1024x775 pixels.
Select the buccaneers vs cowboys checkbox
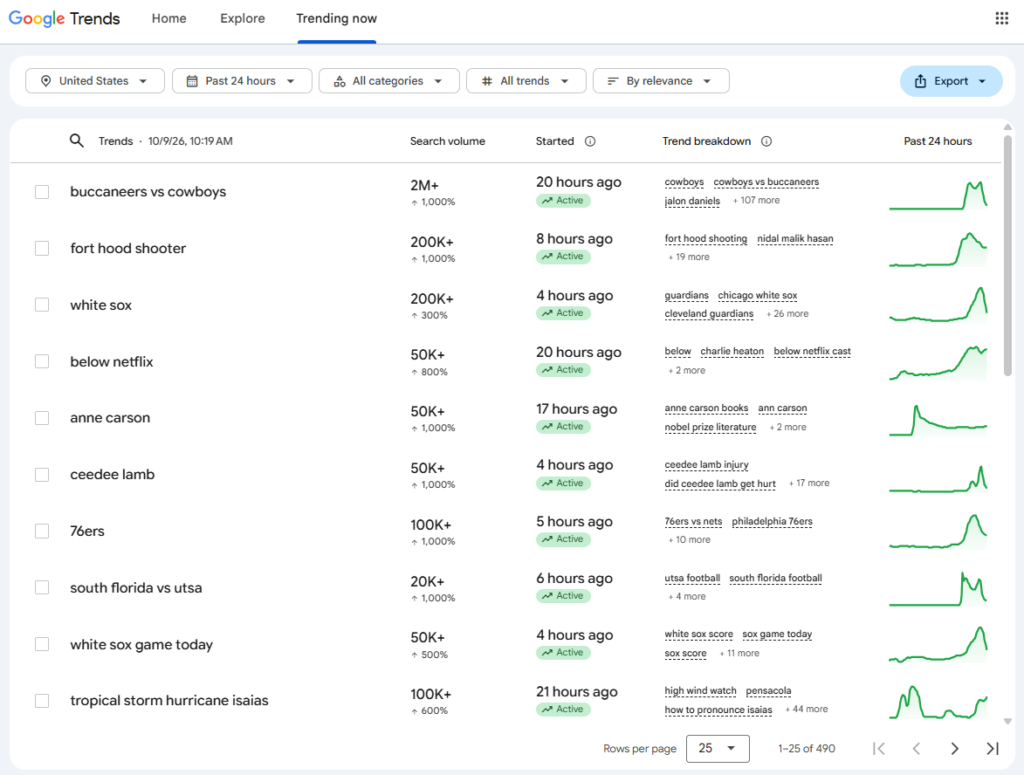pos(42,192)
